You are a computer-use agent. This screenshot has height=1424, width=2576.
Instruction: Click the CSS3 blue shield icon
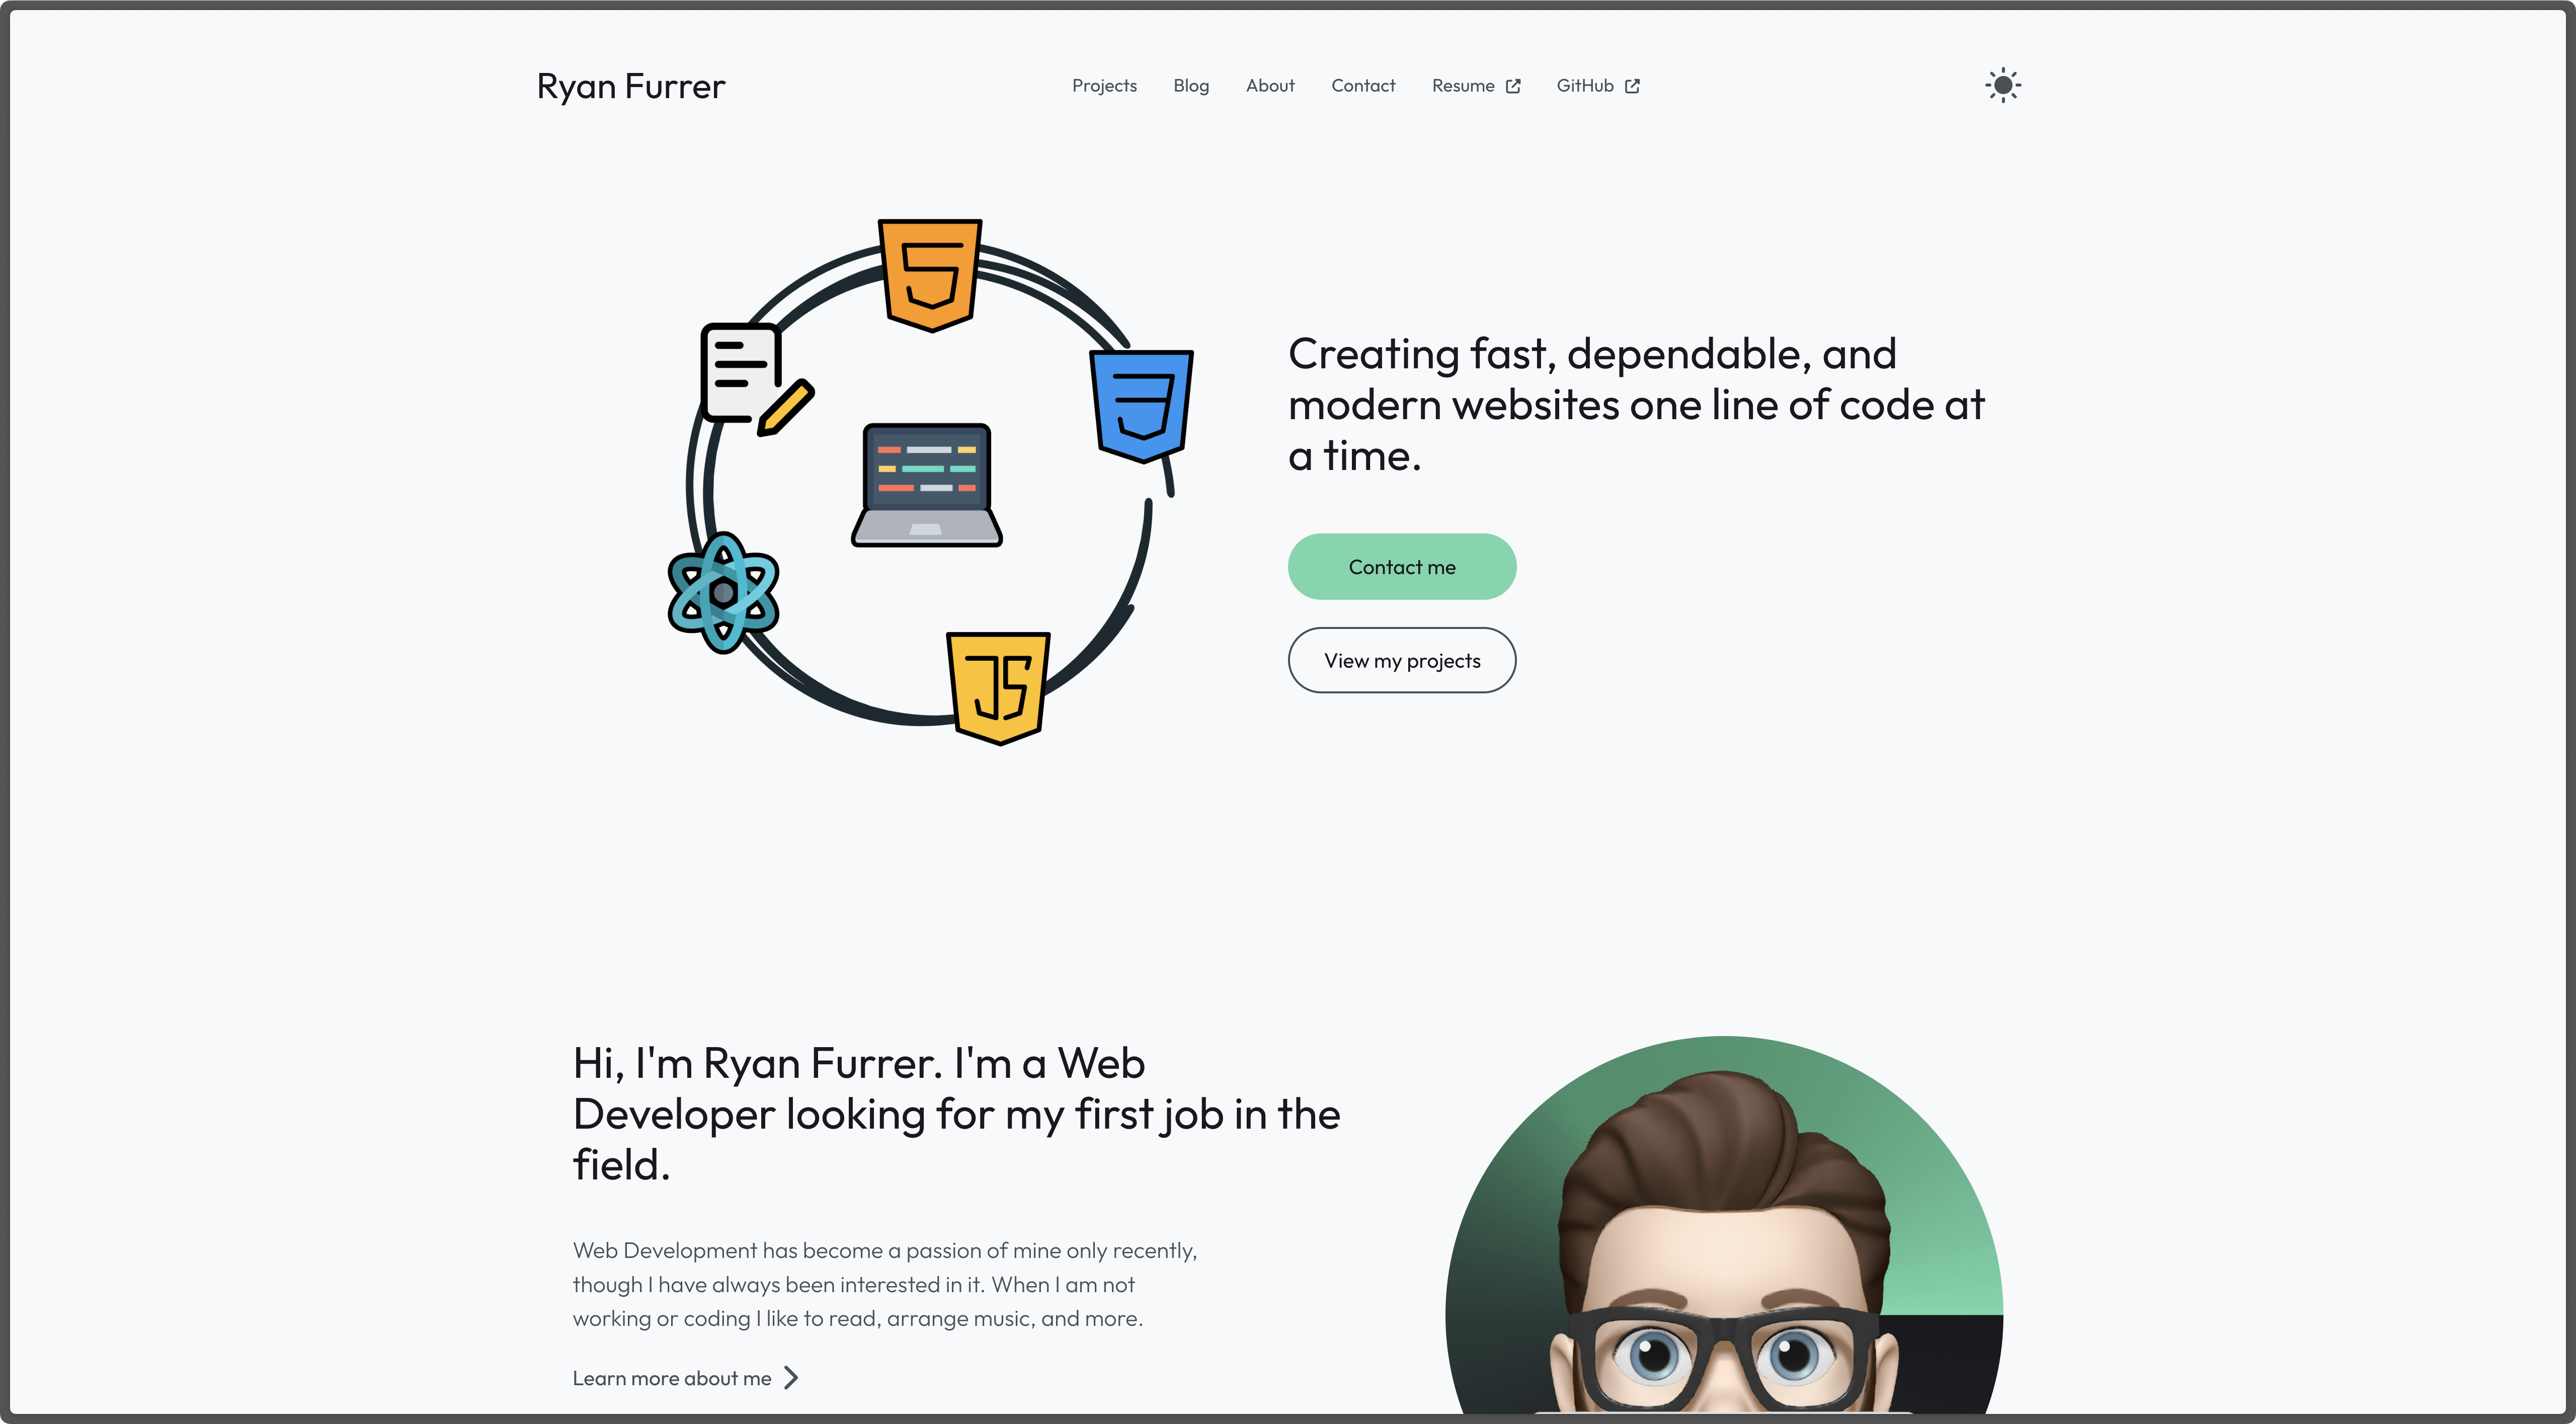[1142, 404]
